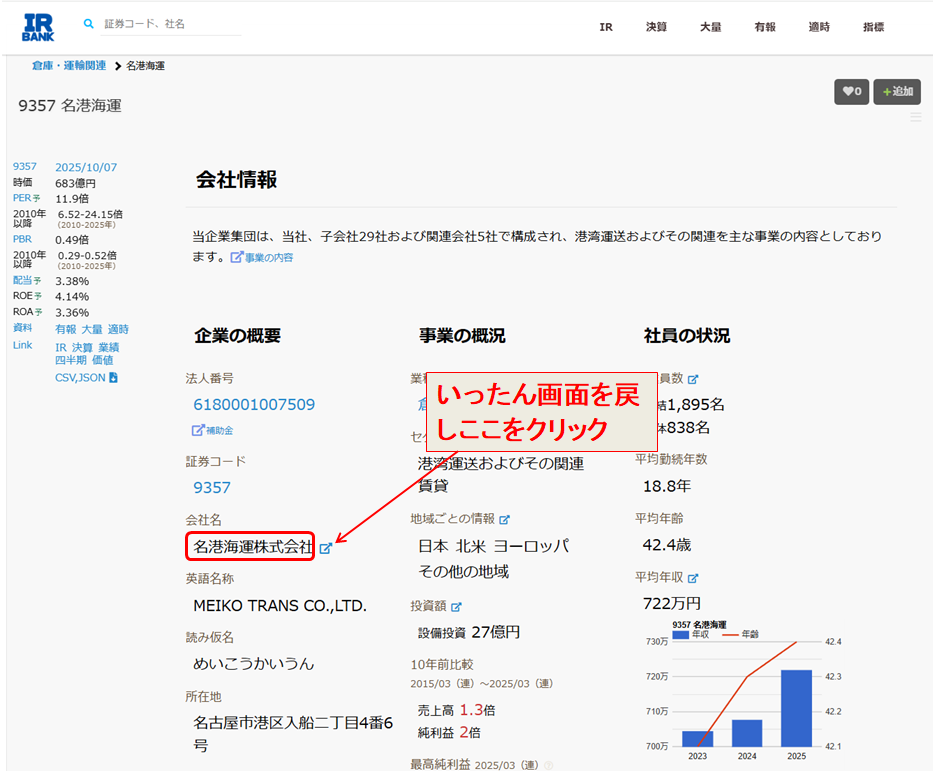Select 決算 in the top navigation
Screen dimensions: 933x772
[x=656, y=27]
